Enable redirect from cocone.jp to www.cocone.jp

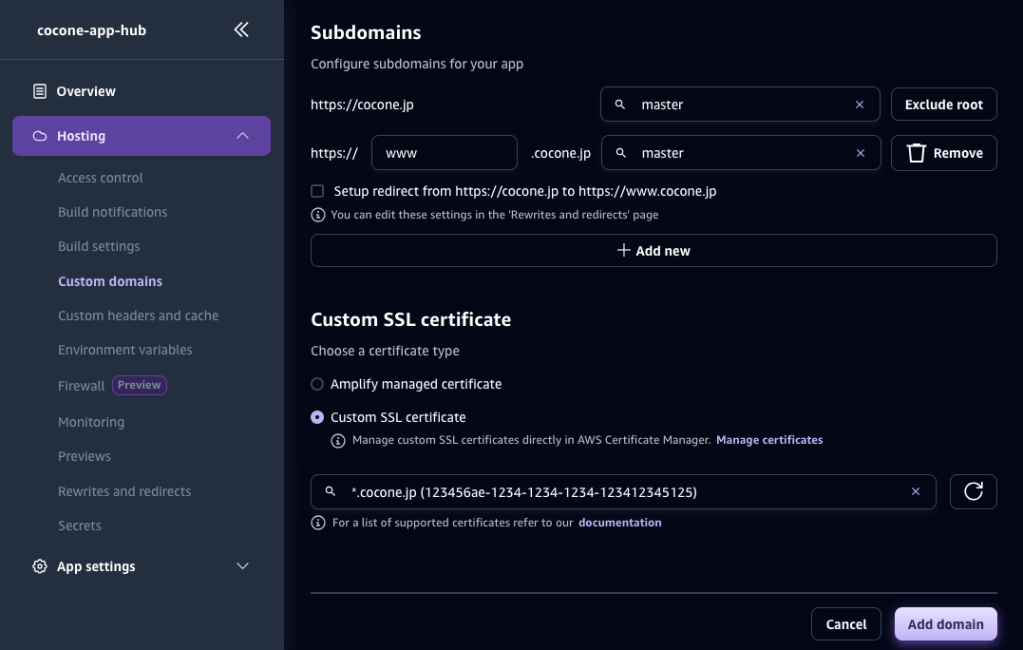tap(317, 191)
